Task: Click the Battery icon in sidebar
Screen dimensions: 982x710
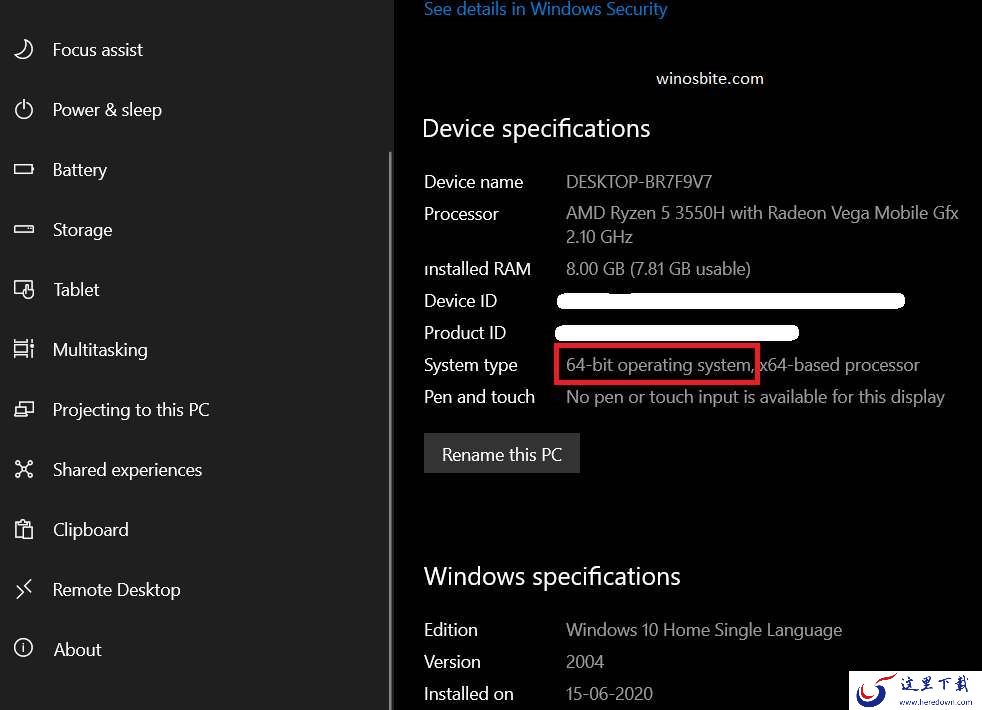Action: click(24, 169)
